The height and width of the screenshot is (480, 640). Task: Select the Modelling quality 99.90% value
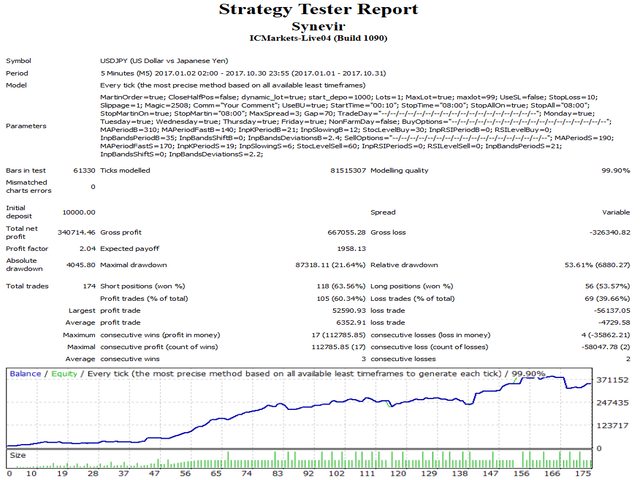(x=612, y=172)
